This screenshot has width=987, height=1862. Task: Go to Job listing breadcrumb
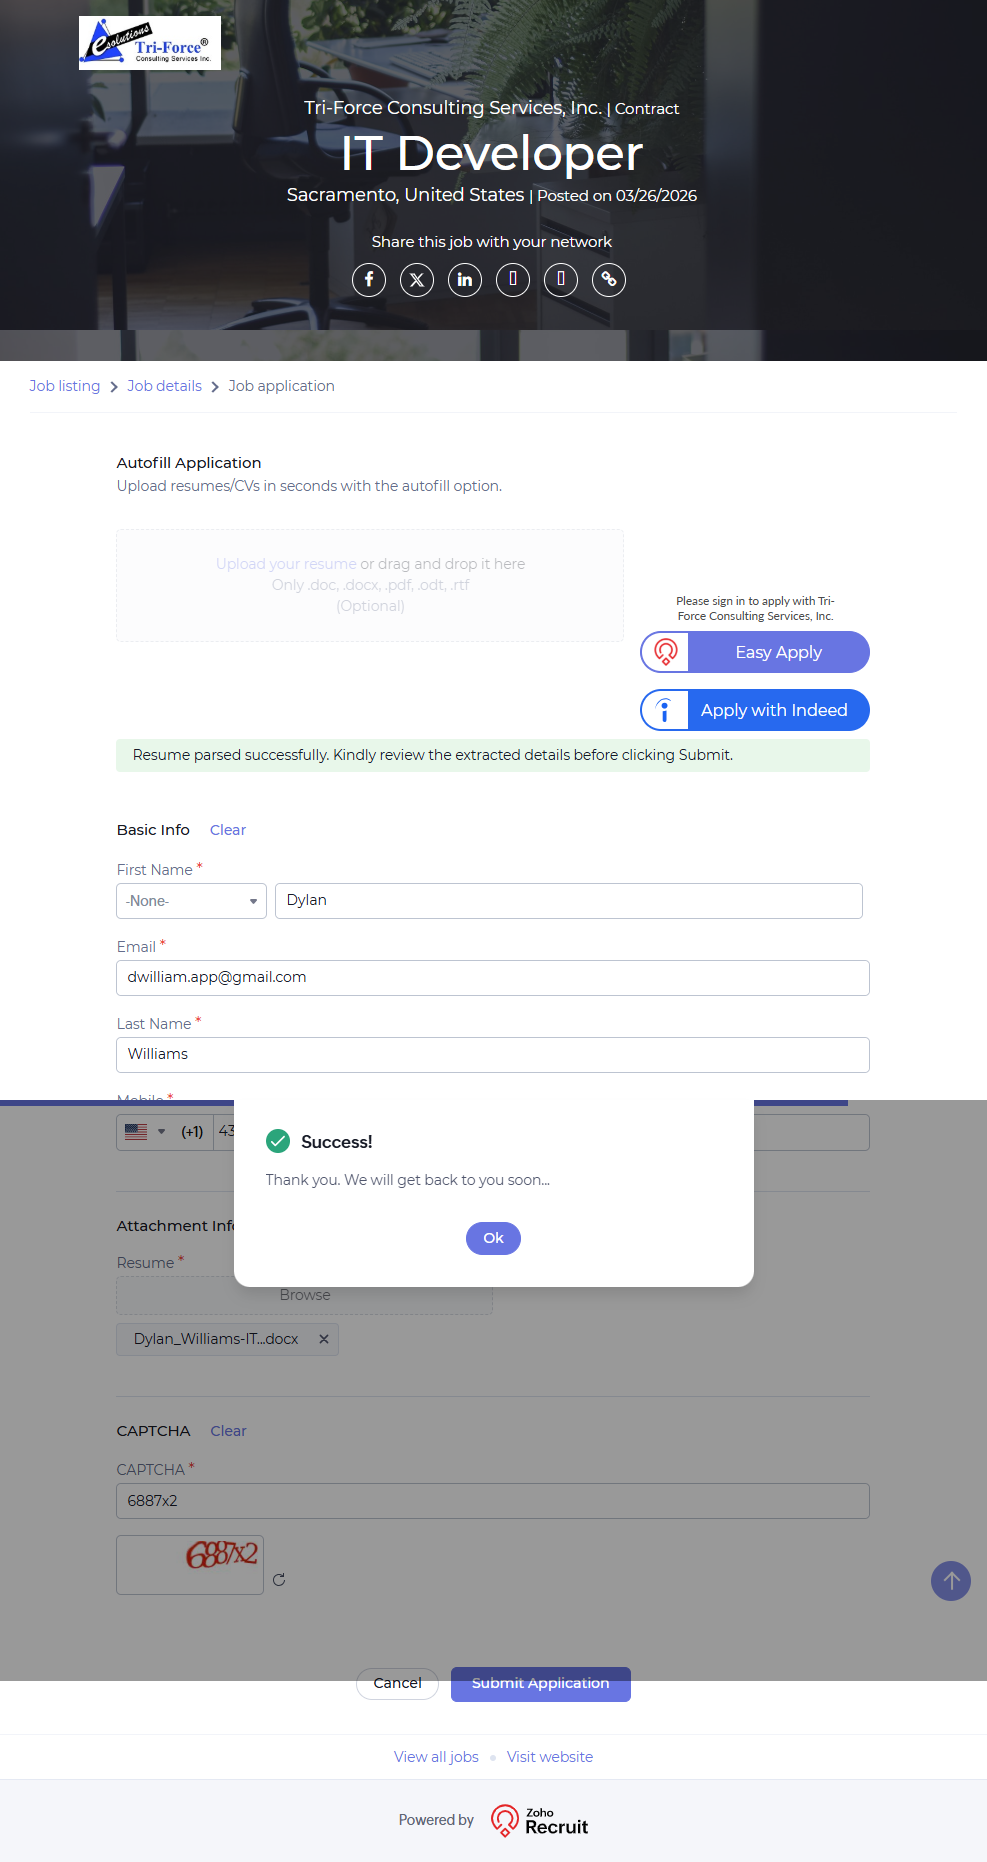[x=65, y=386]
